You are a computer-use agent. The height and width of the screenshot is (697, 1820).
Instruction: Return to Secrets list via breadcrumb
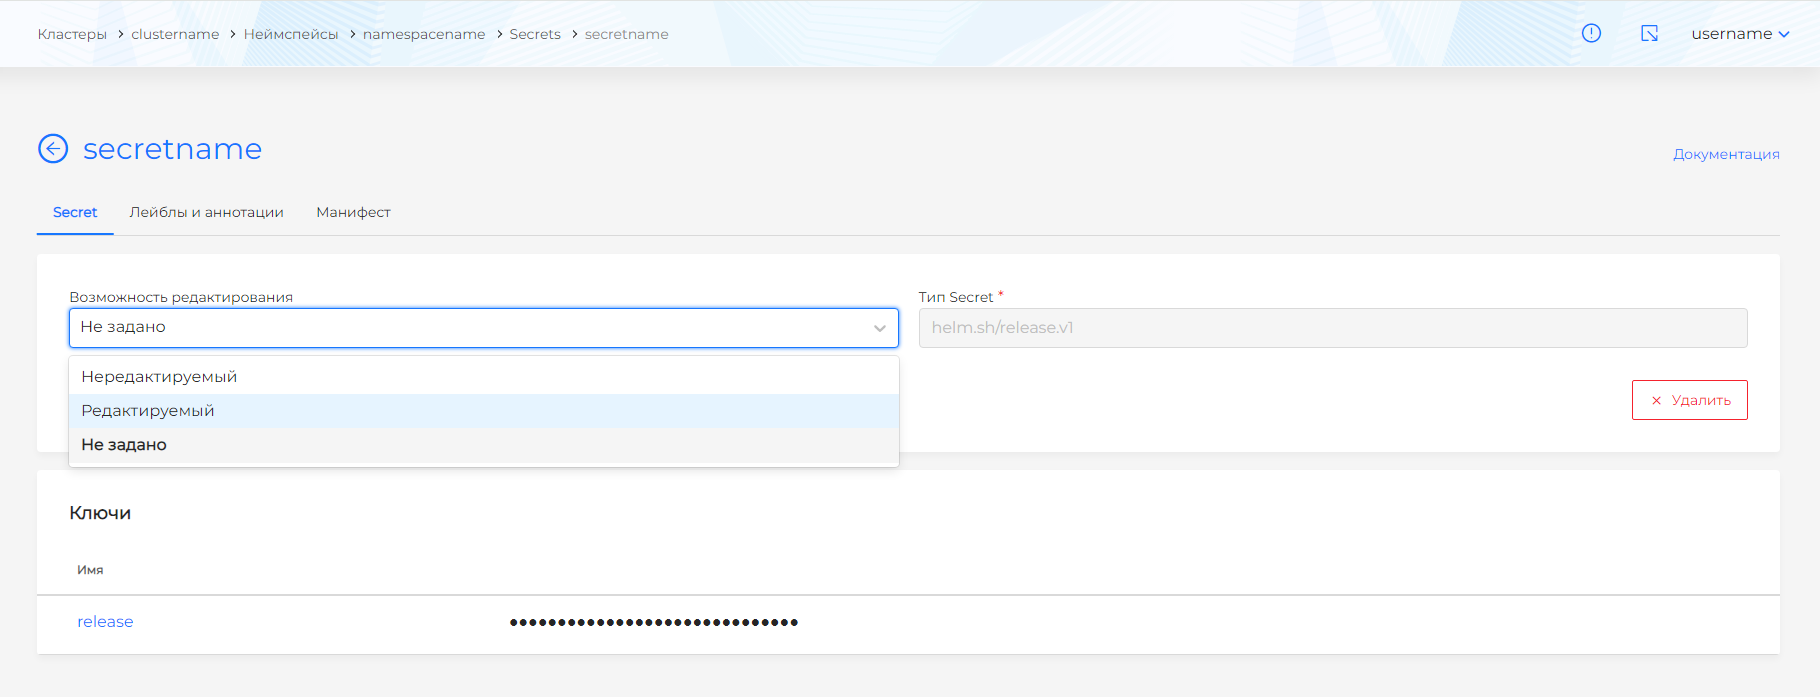tap(535, 34)
